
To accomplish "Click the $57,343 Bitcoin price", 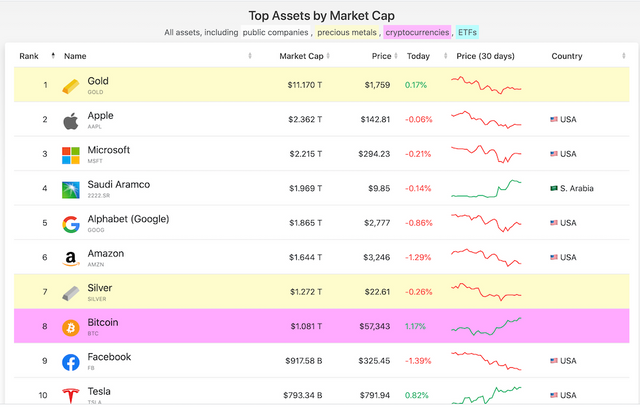I will (x=374, y=326).
